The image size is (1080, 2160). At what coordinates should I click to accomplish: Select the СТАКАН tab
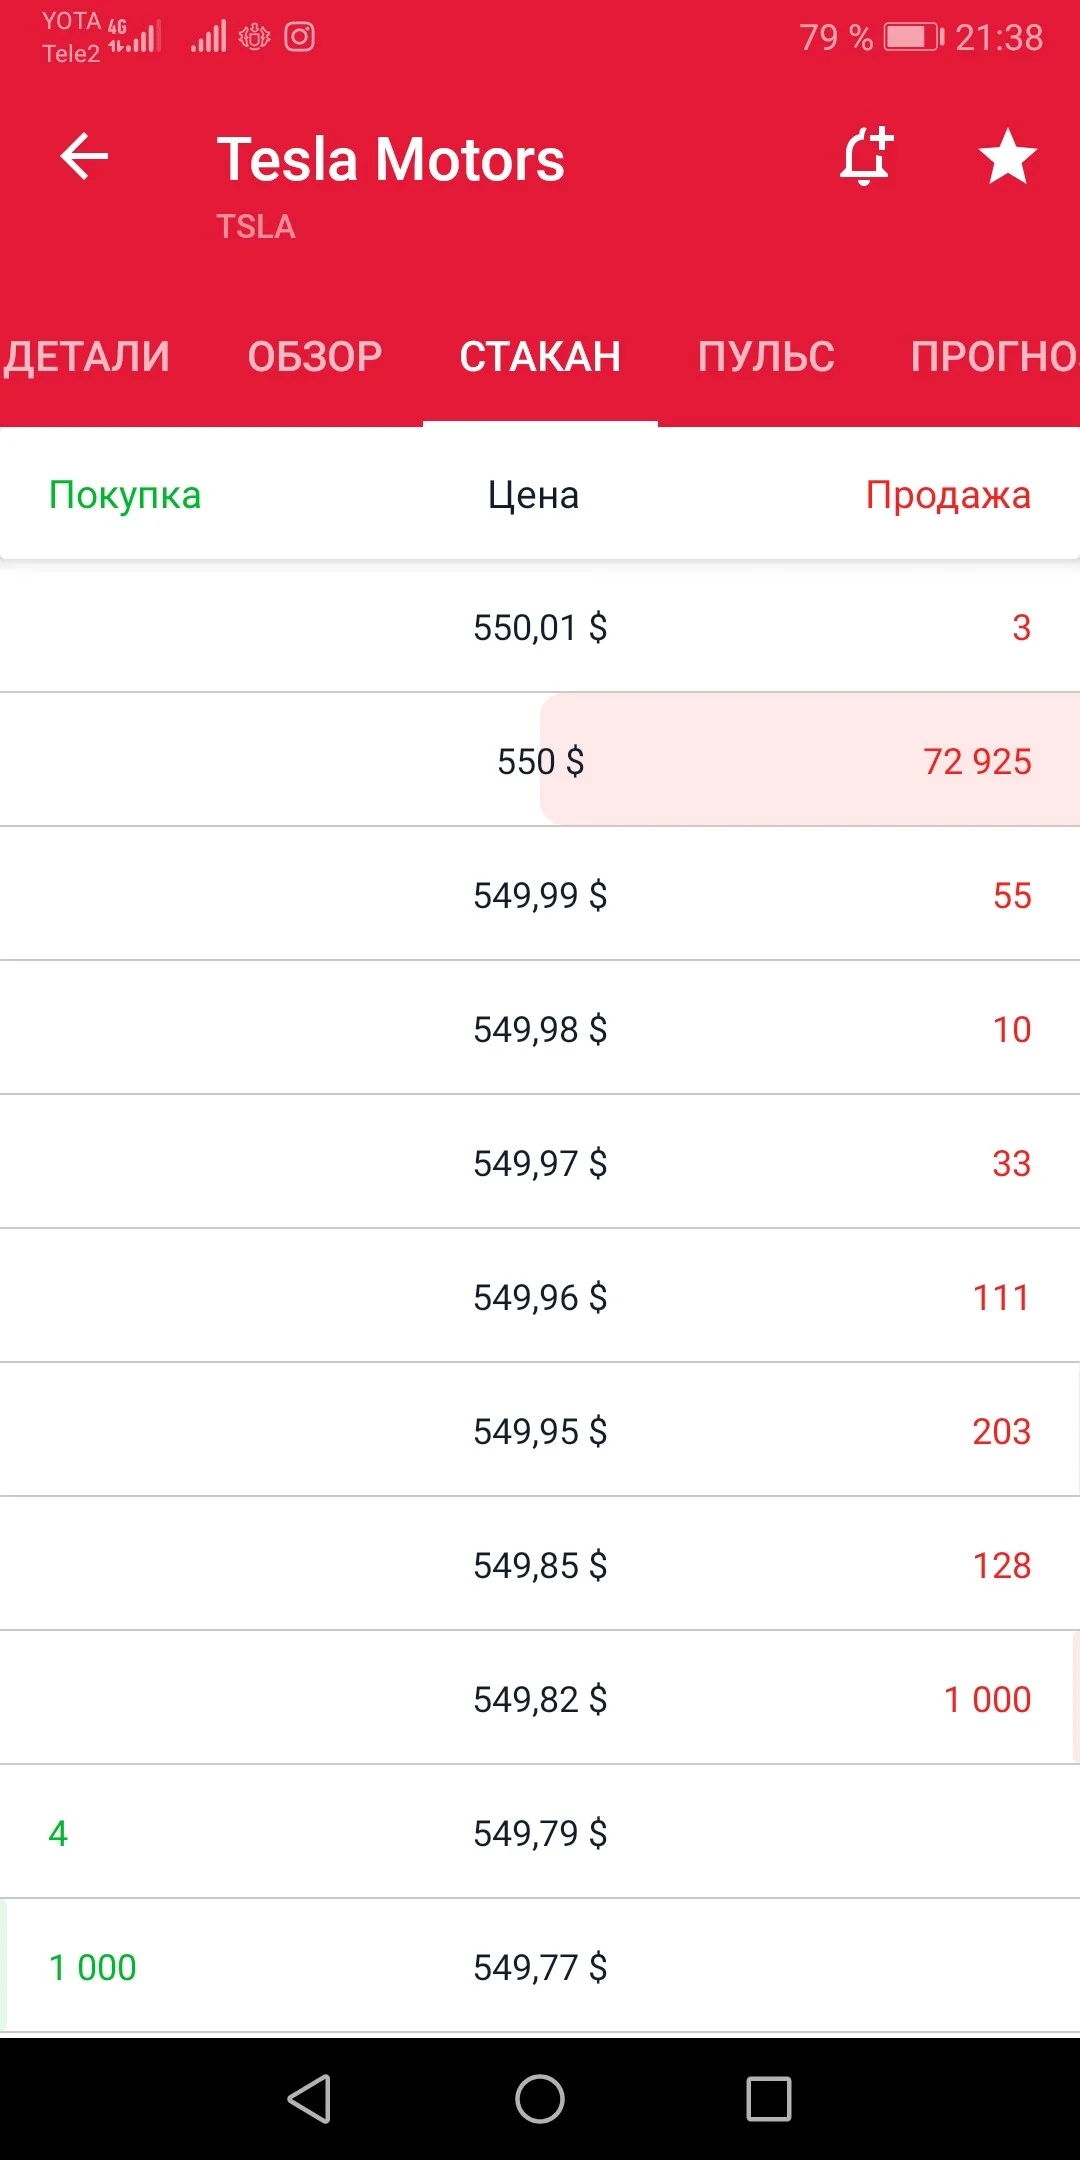coord(540,357)
